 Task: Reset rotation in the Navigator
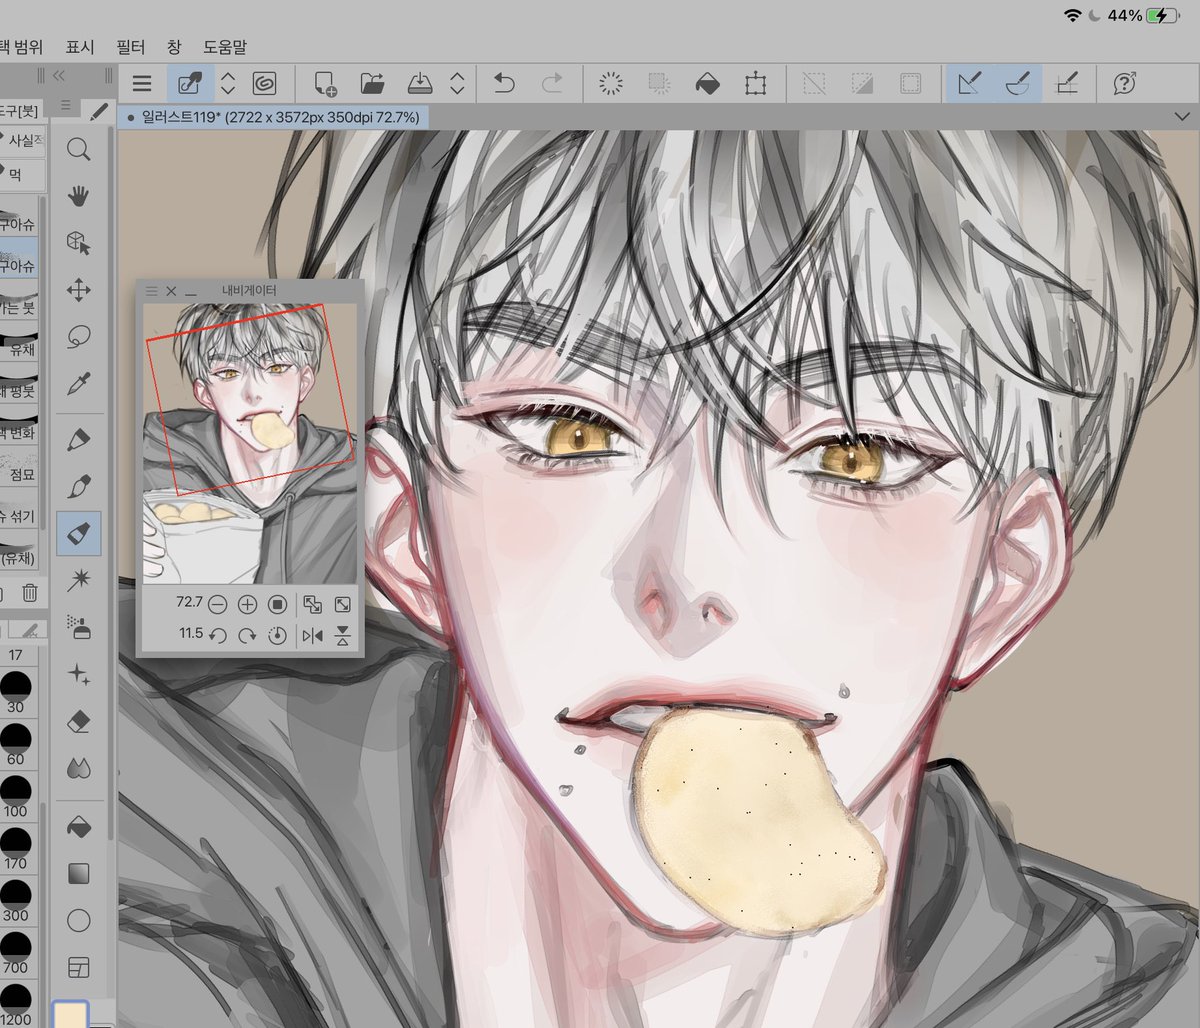[x=278, y=635]
